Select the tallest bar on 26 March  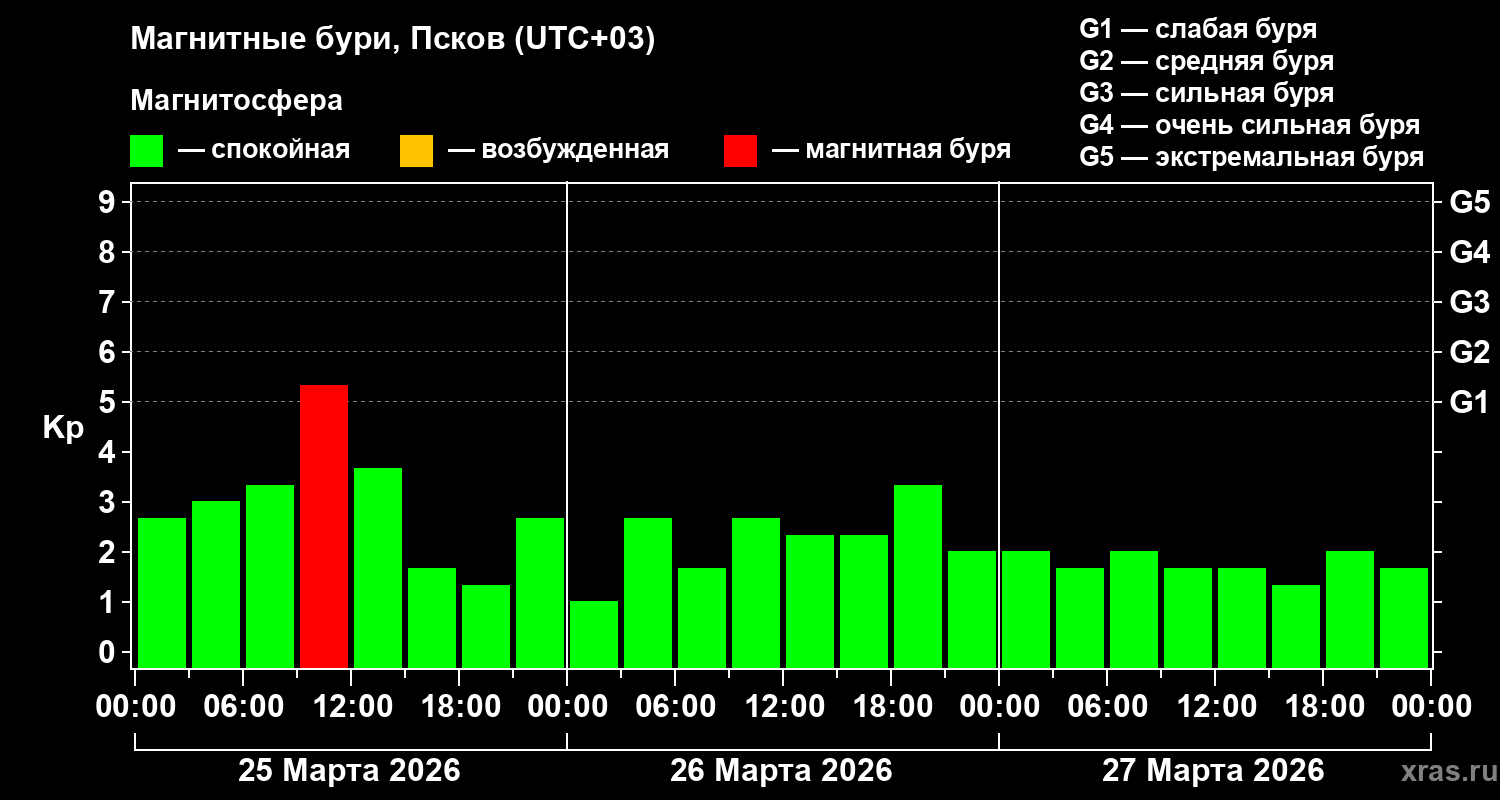pos(918,576)
